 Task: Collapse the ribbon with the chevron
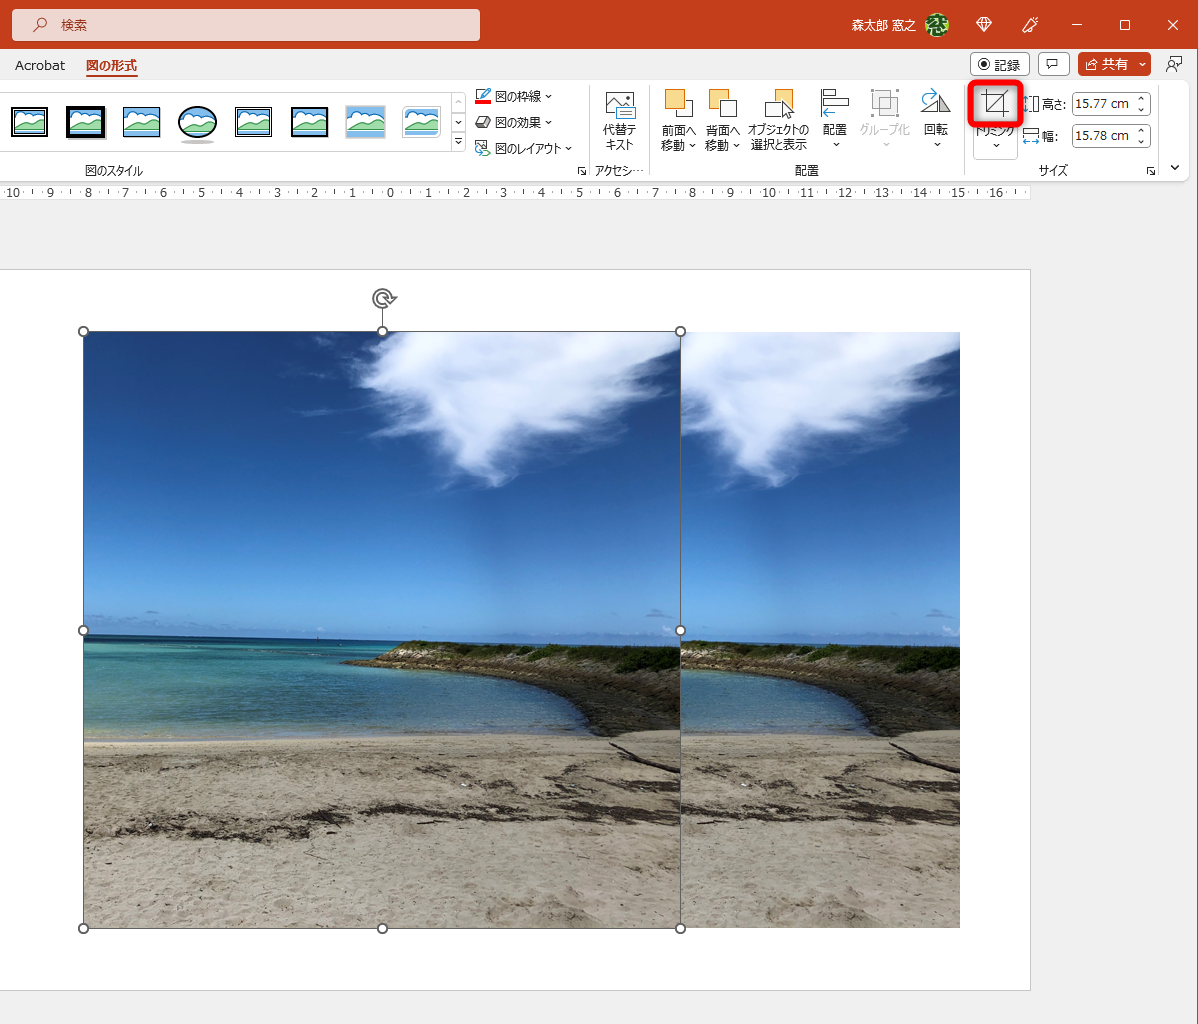(x=1175, y=167)
